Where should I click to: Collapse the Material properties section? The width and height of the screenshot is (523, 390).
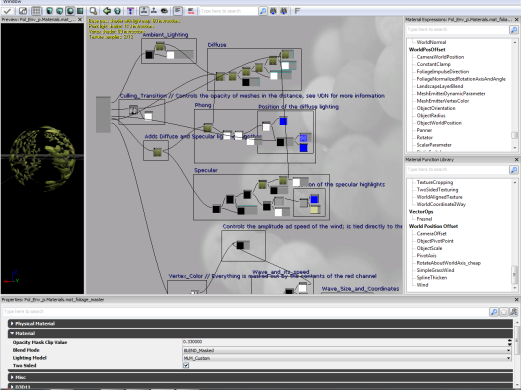(x=260, y=333)
